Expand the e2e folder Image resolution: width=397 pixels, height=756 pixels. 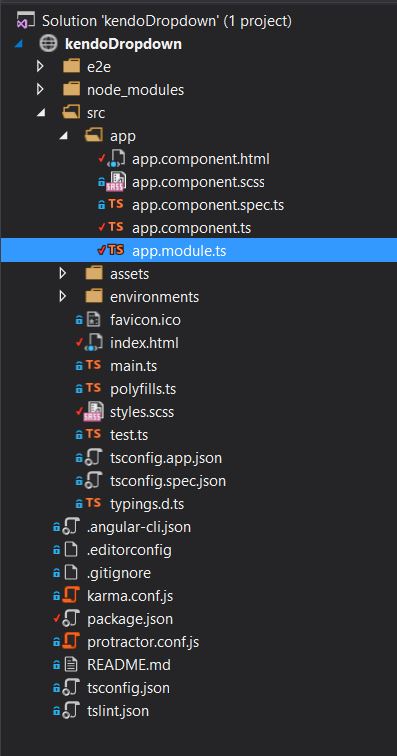coord(41,66)
